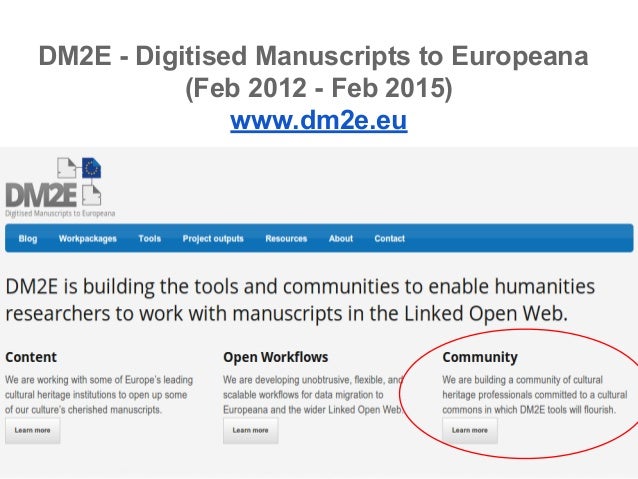Click the 'DM2E is building the tools' headline
Image resolution: width=638 pixels, height=479 pixels.
[300, 300]
